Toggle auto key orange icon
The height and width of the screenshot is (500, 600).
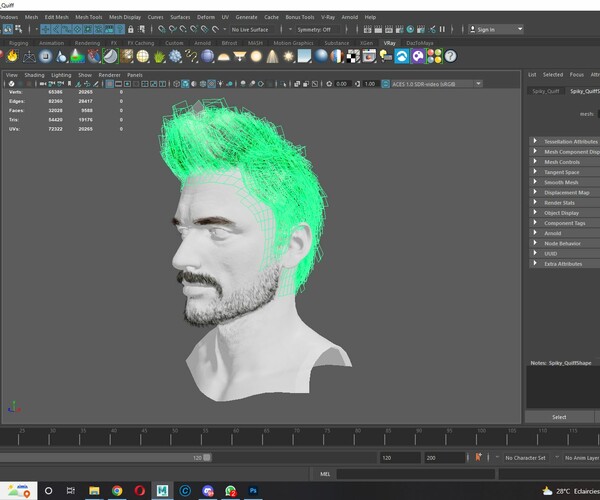click(478, 457)
